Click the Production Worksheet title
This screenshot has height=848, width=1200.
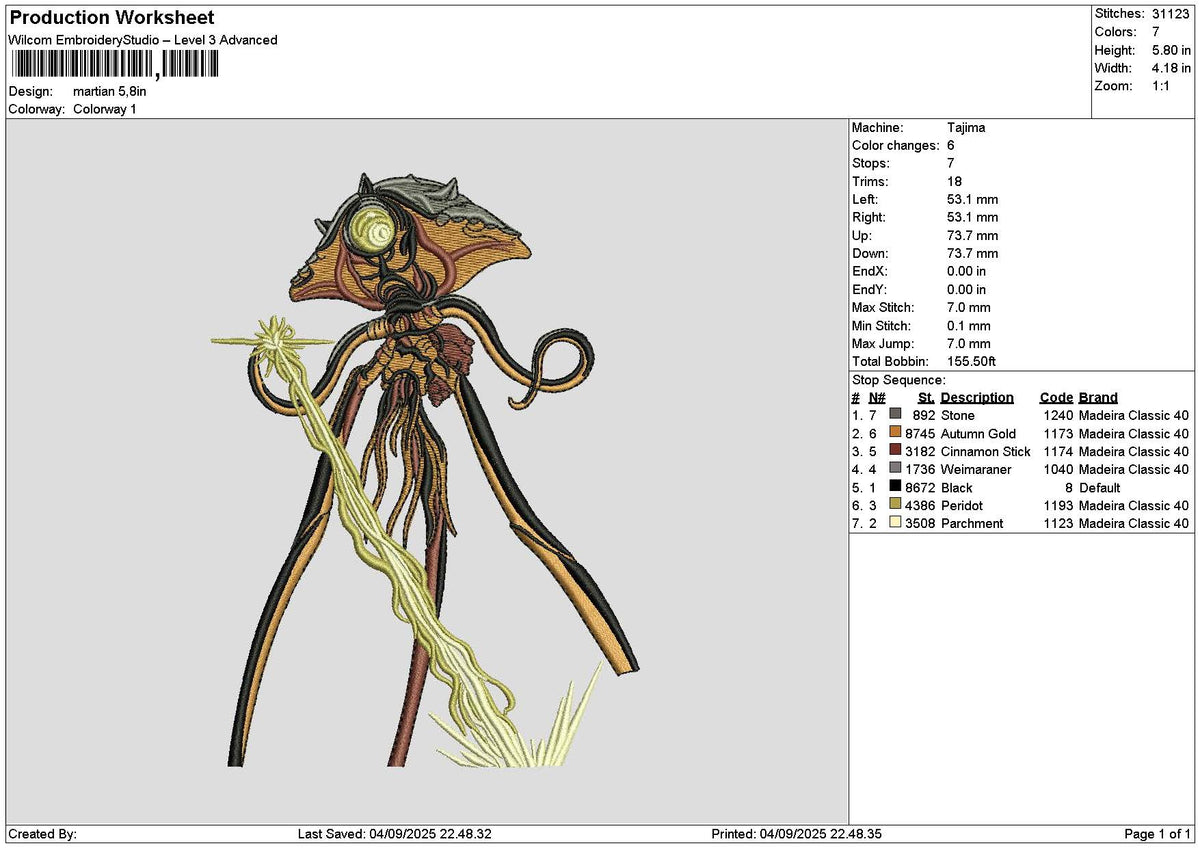[x=111, y=18]
